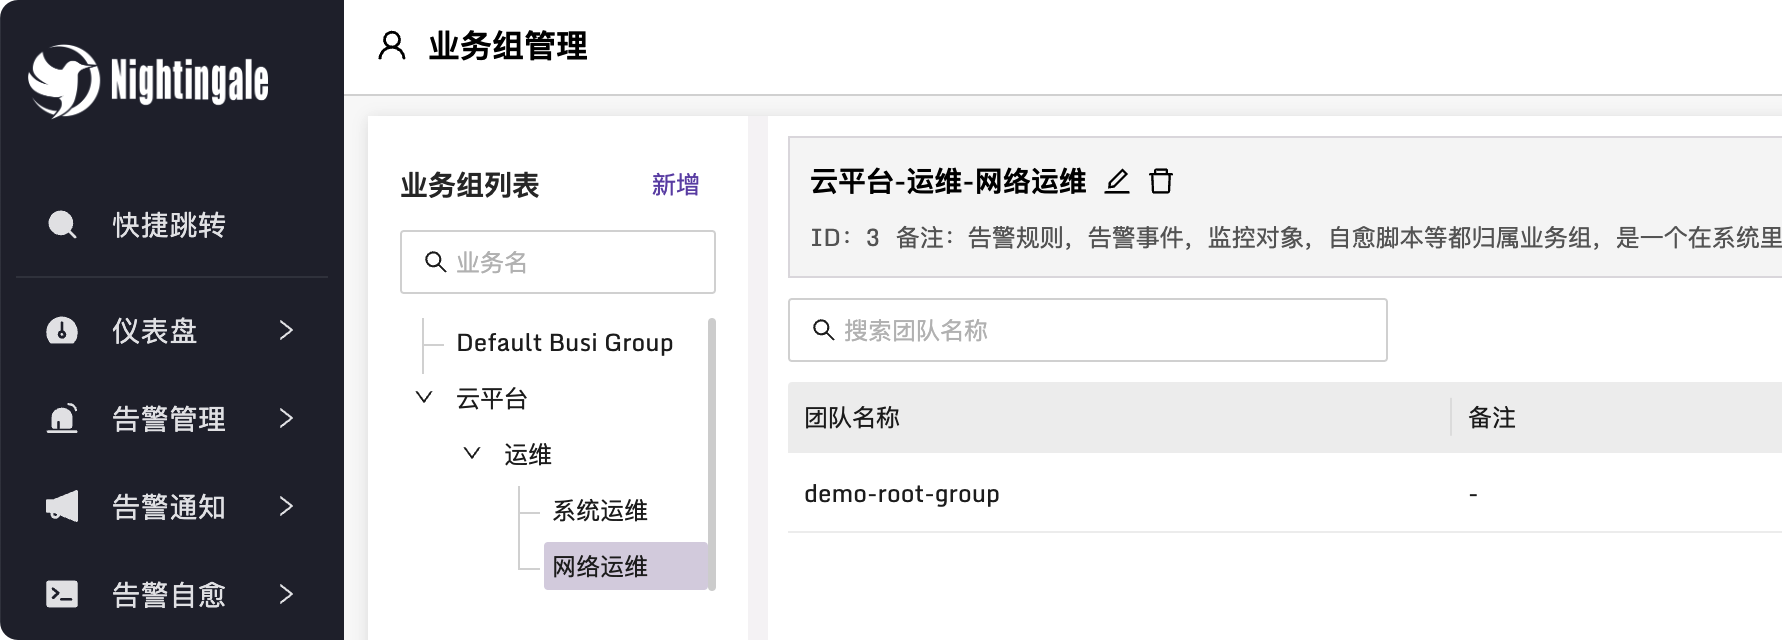Focus the 搜索团队名称 search field
1782x640 pixels.
(1088, 330)
